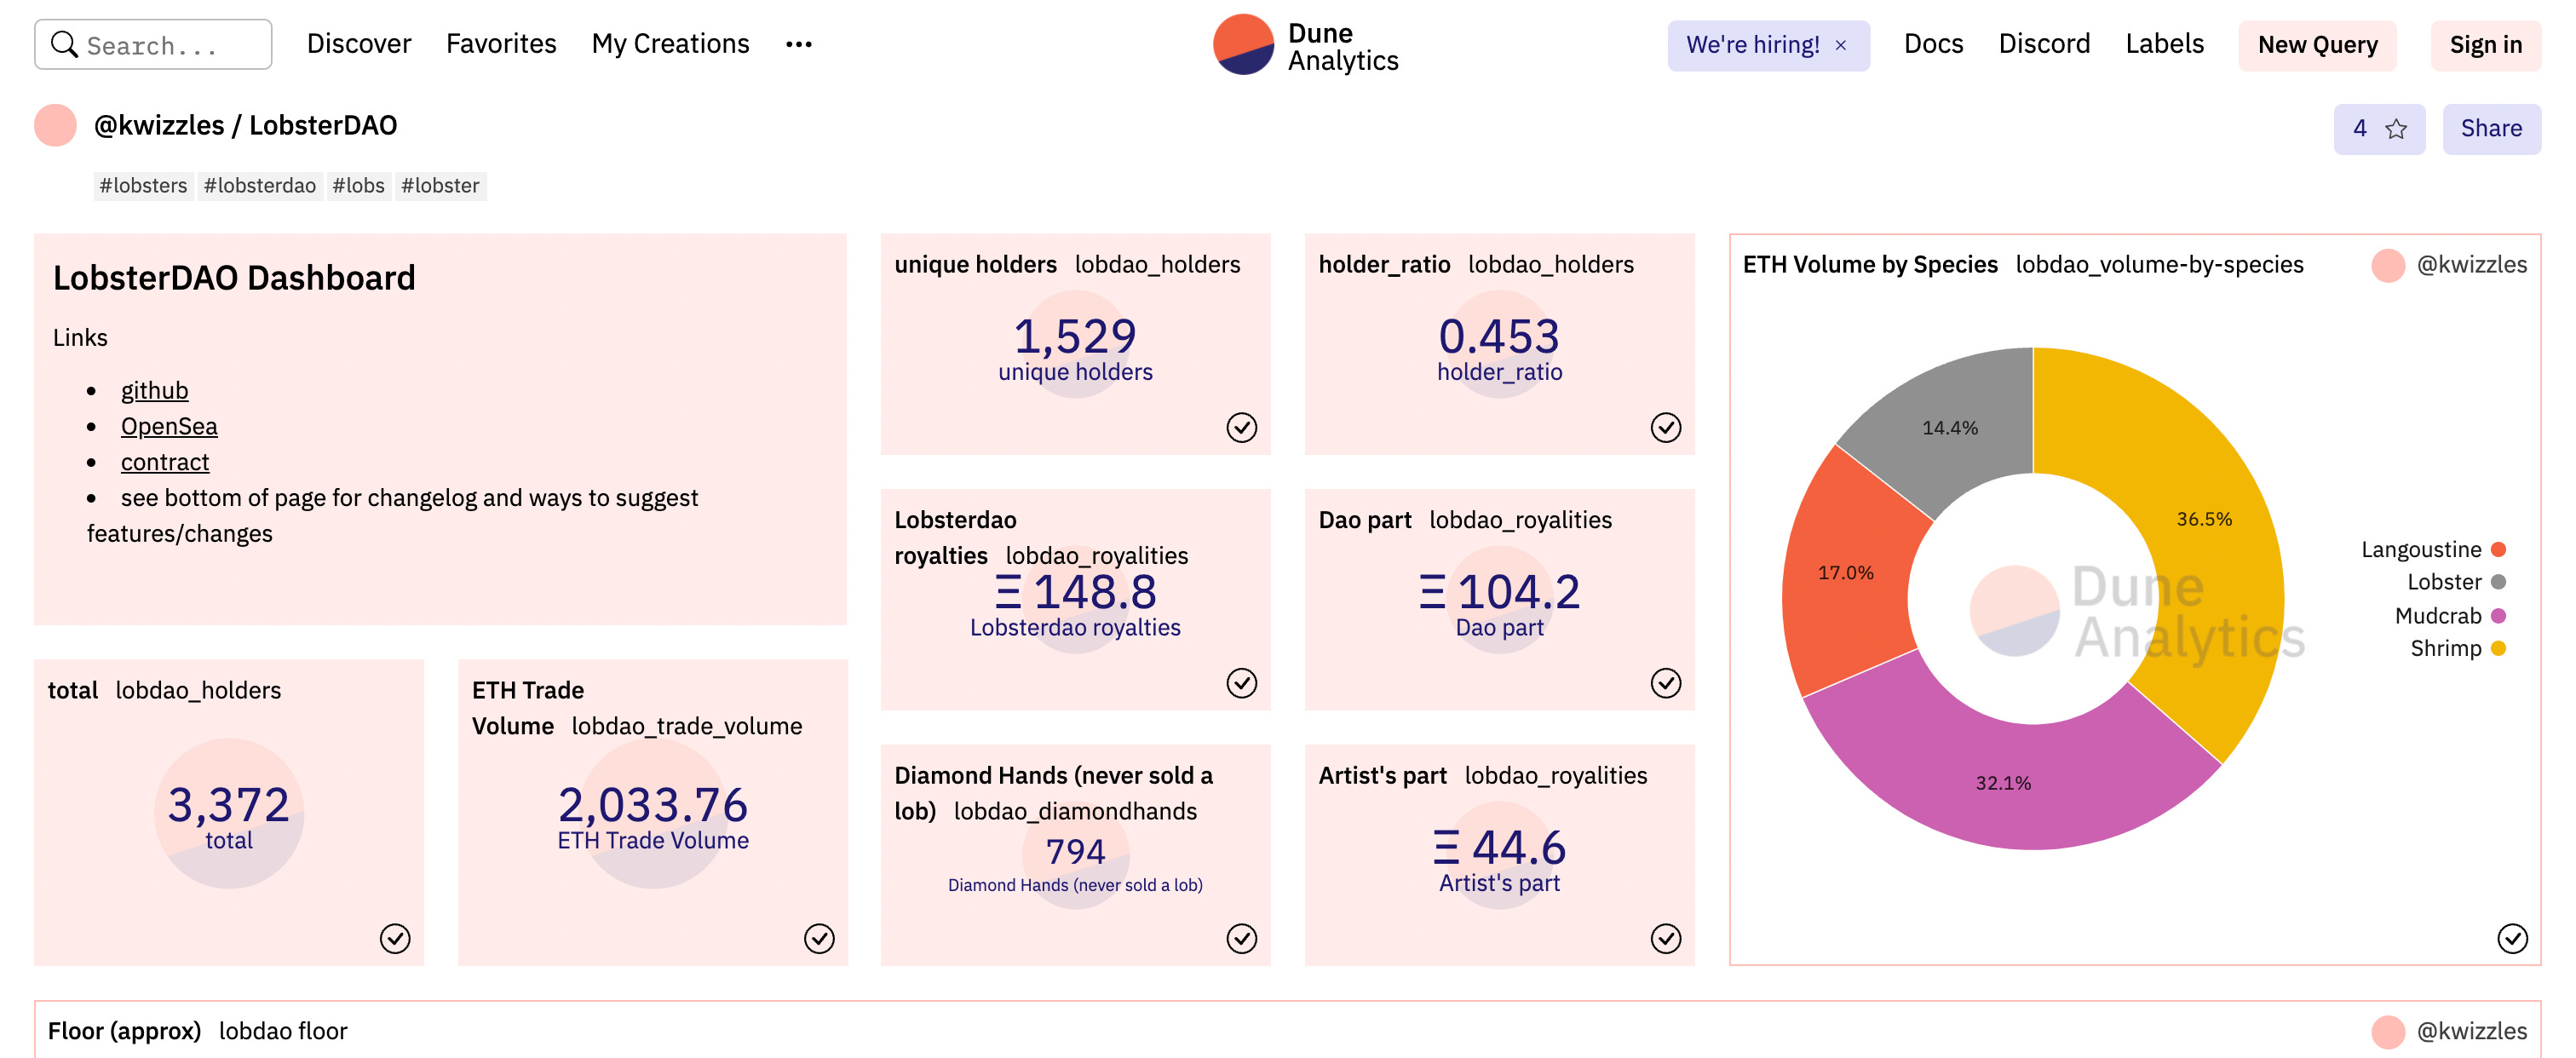The width and height of the screenshot is (2576, 1058).
Task: Click checkmark icon on holder_ratio card
Action: (x=1665, y=428)
